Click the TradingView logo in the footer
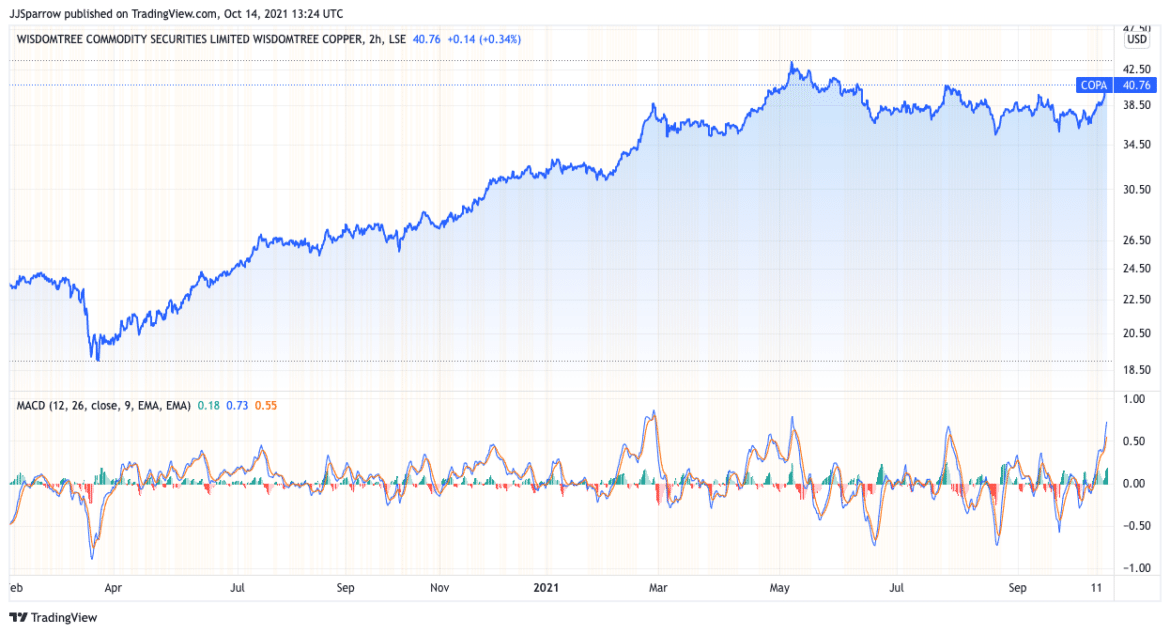 tap(55, 618)
